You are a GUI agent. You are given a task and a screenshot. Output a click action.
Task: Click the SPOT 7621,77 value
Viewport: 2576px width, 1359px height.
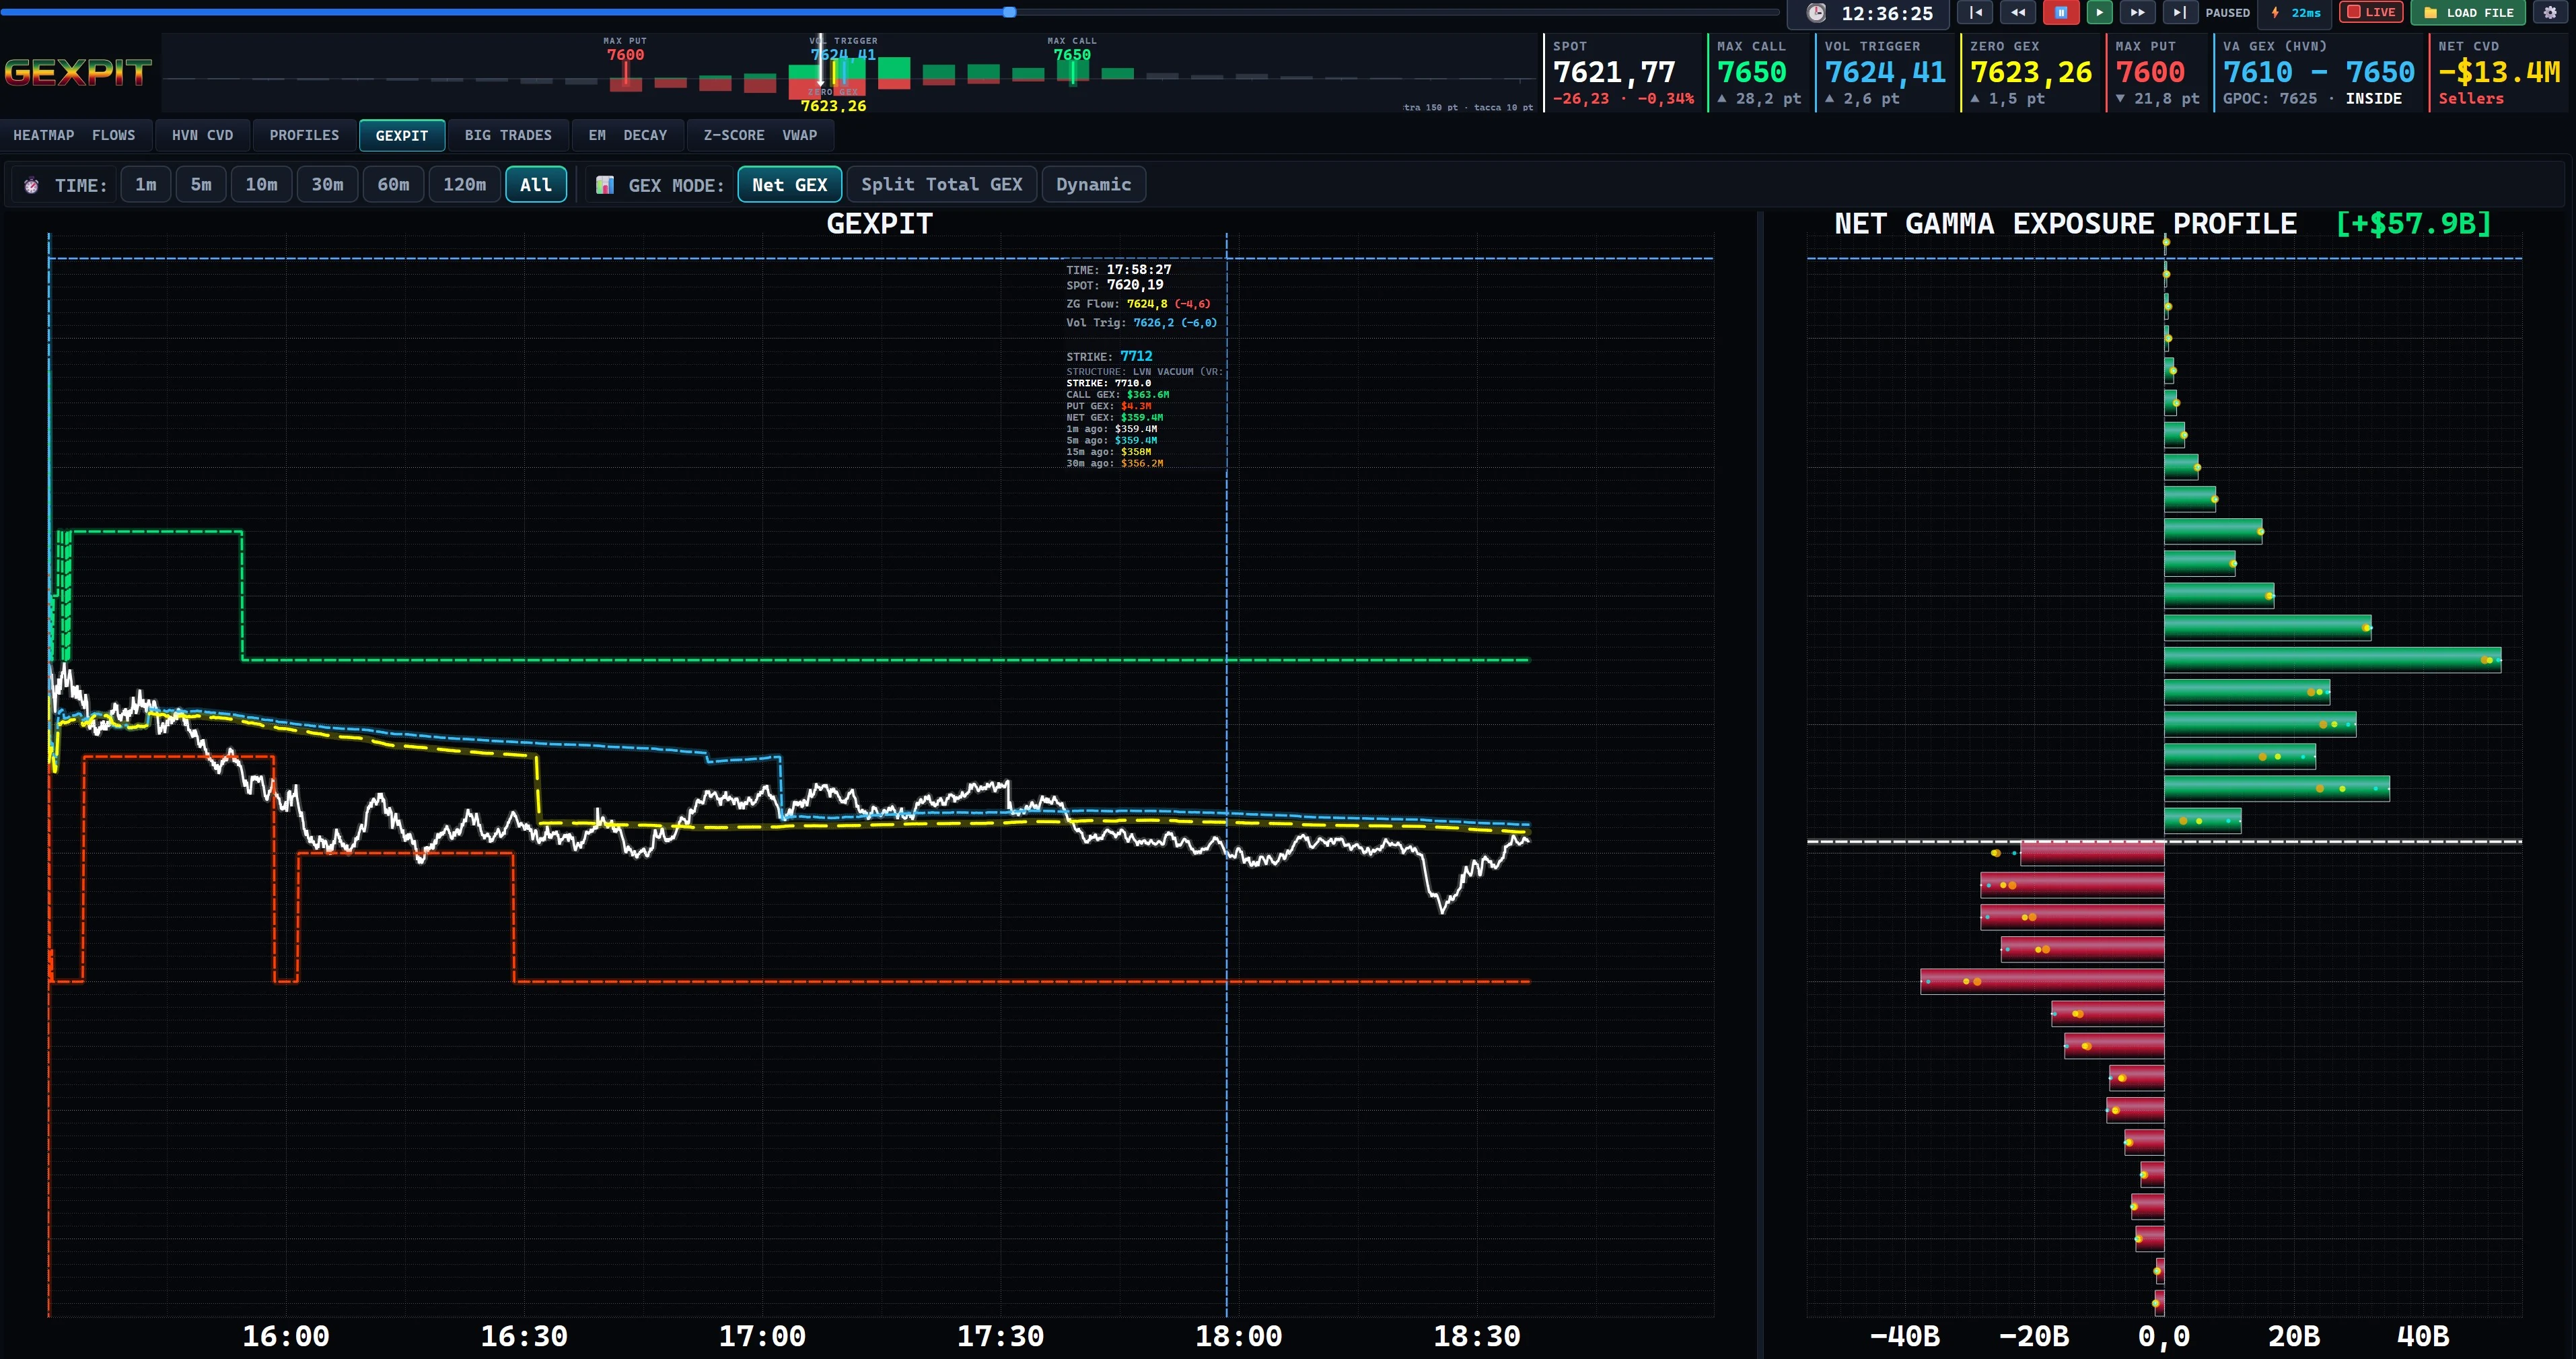click(x=1614, y=72)
